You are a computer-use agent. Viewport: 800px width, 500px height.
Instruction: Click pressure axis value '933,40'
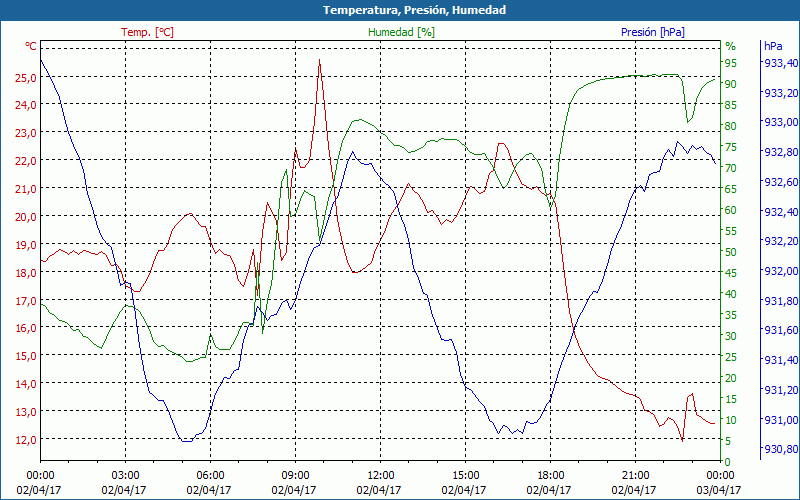[781, 63]
